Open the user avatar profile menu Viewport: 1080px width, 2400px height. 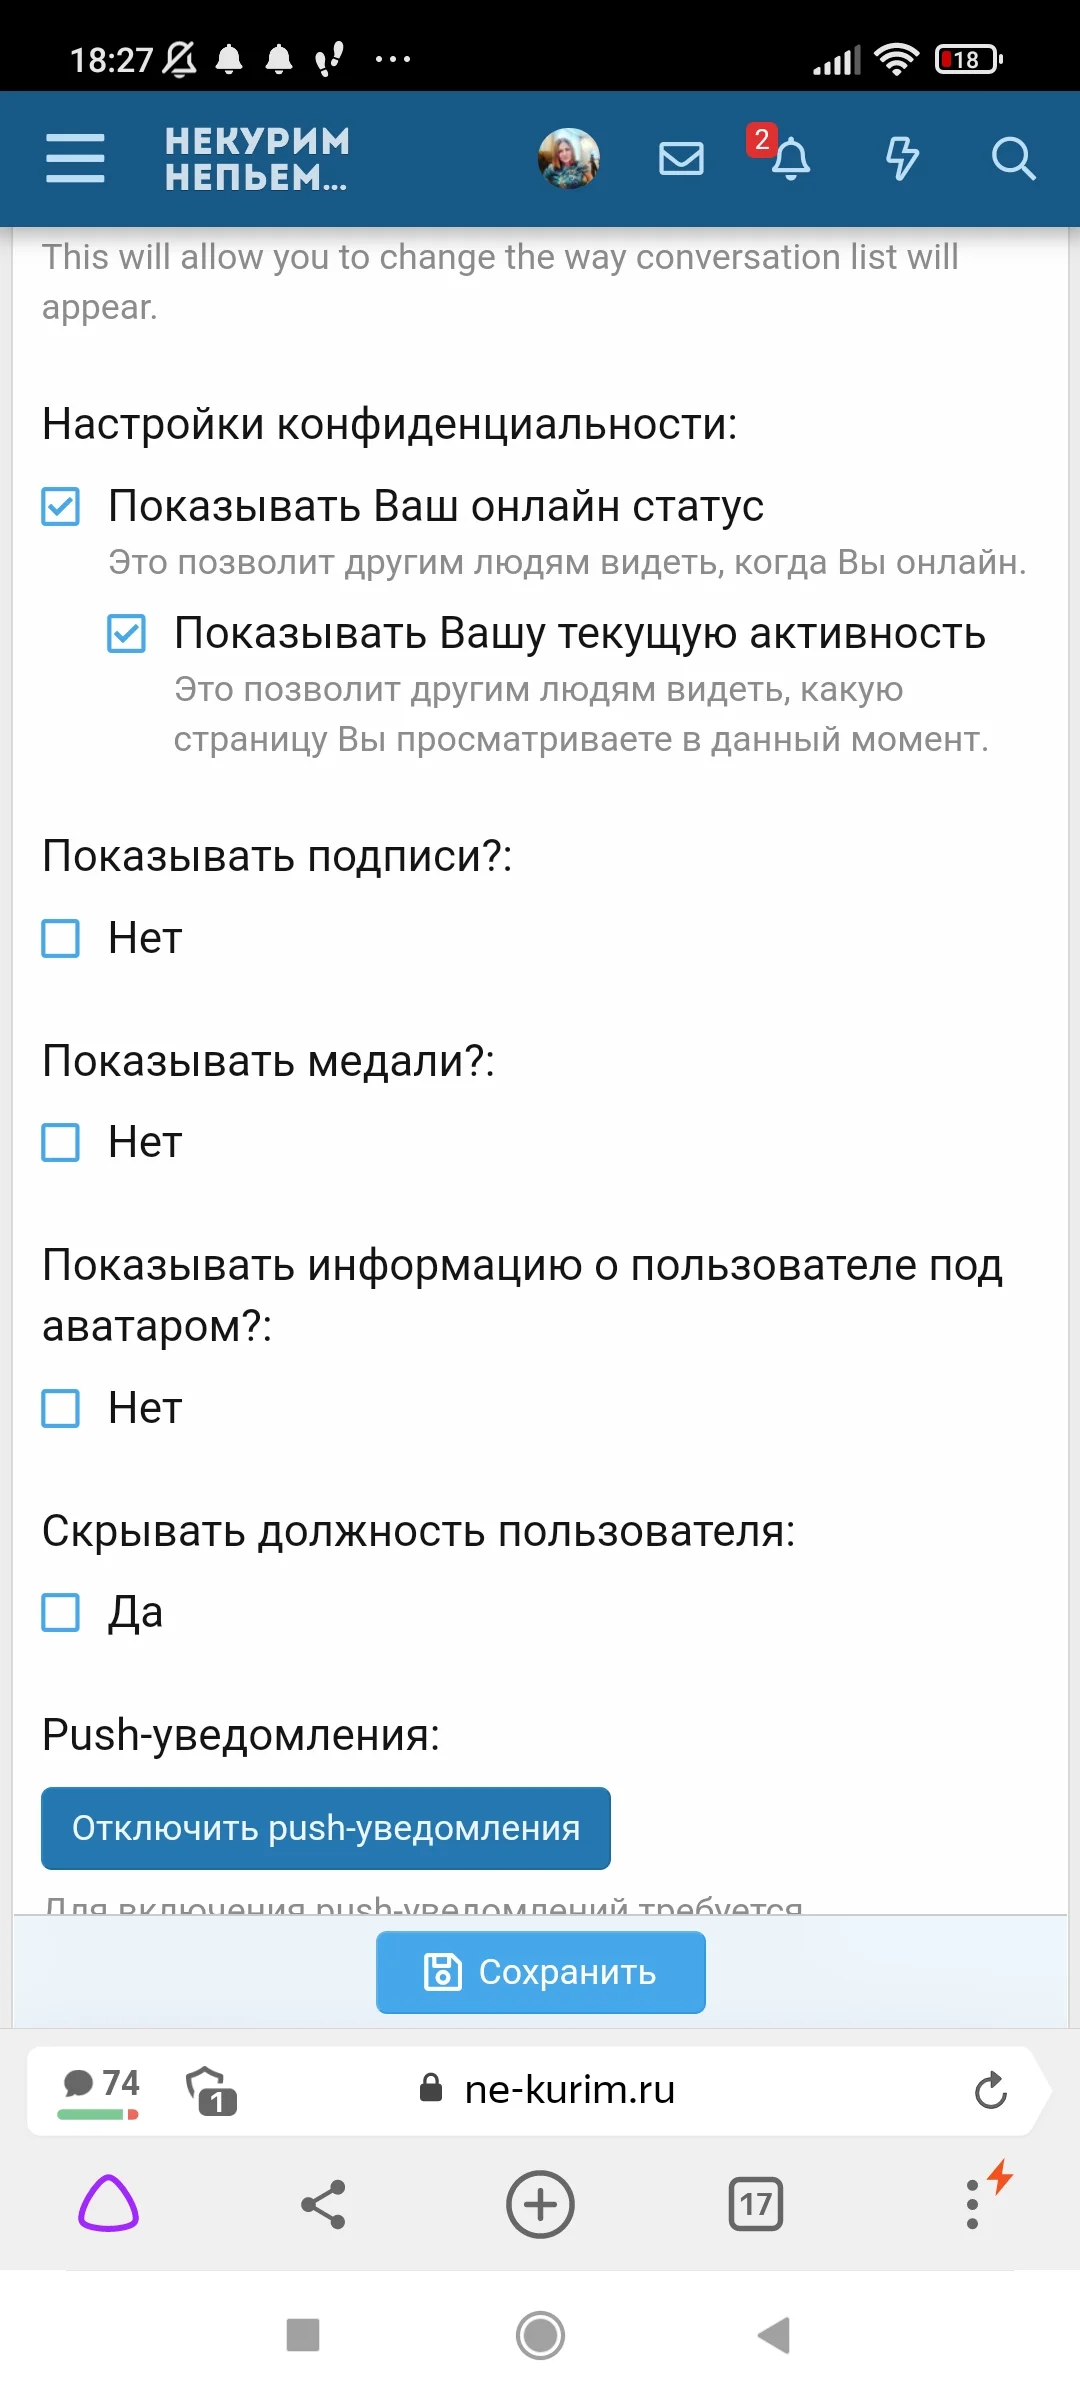(x=569, y=158)
